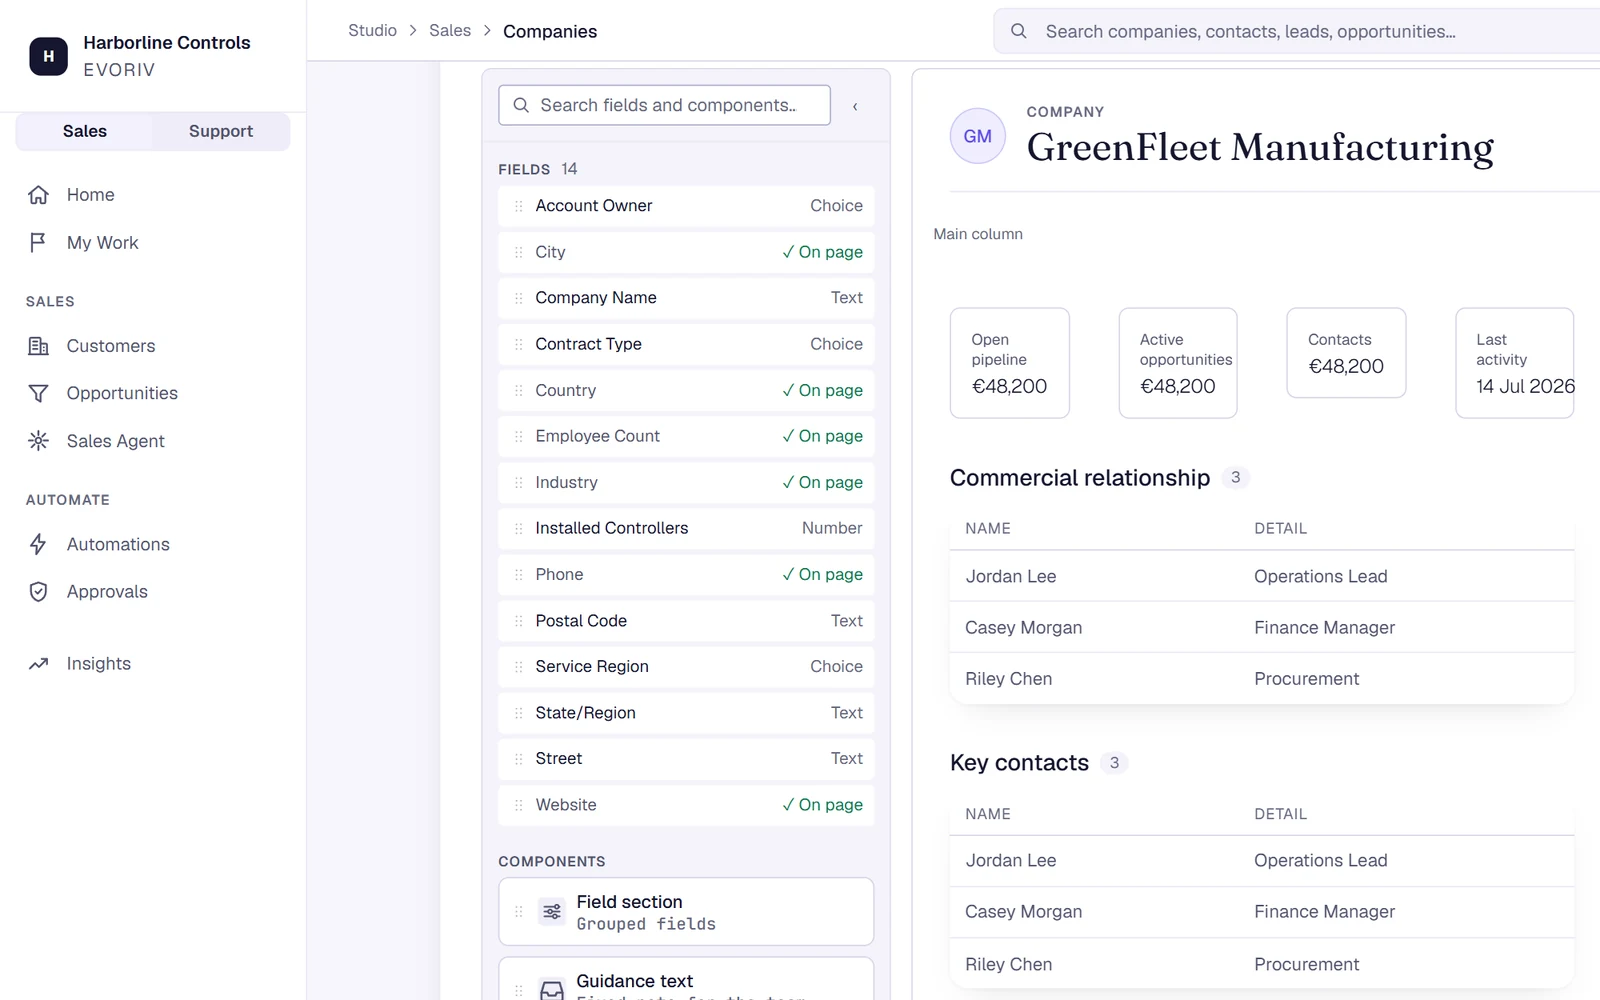Select the Country field row
Viewport: 1600px width, 1000px height.
(x=686, y=390)
